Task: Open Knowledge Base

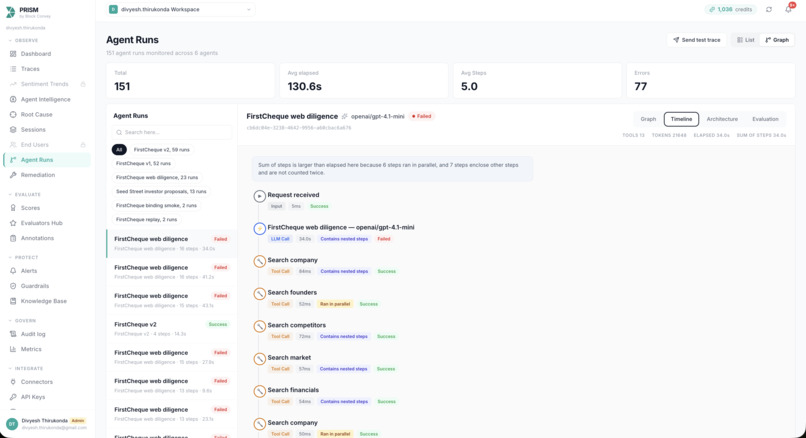Action: pos(46,301)
